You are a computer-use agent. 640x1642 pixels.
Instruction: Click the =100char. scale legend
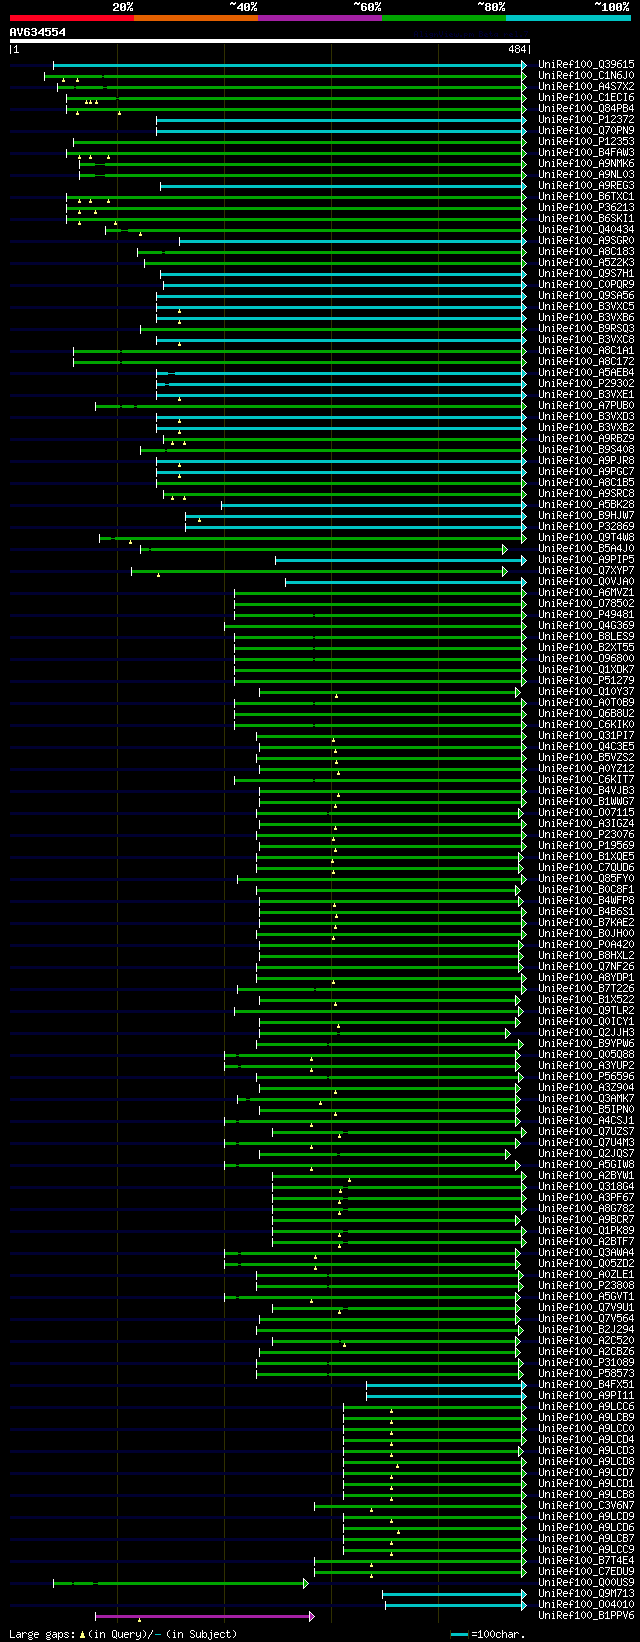tap(487, 1634)
